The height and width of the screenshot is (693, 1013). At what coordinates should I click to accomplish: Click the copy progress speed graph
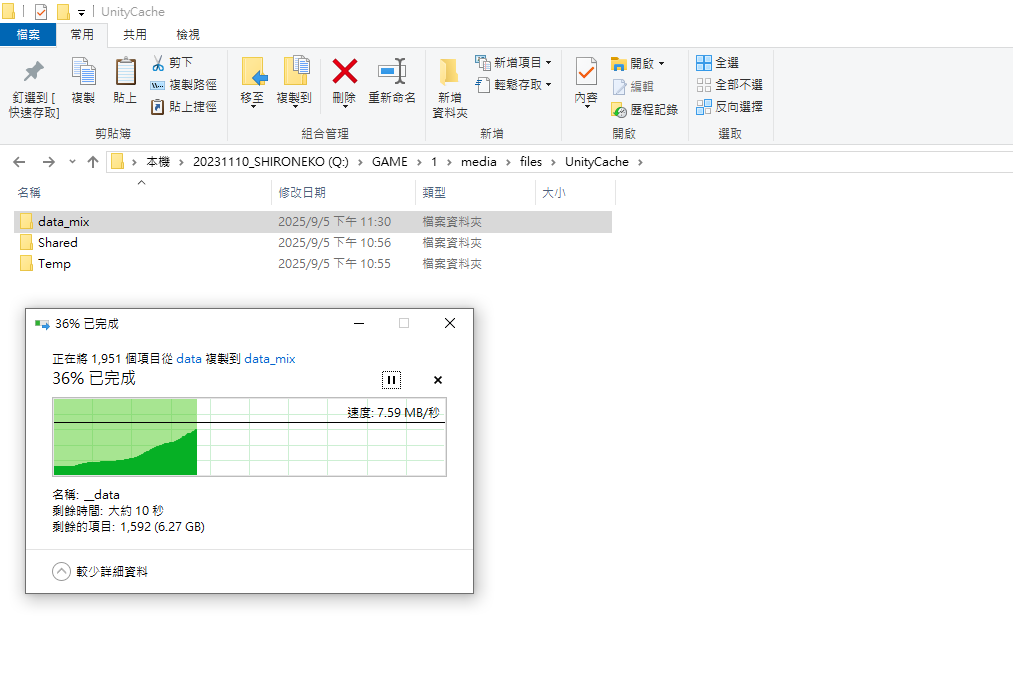(249, 437)
